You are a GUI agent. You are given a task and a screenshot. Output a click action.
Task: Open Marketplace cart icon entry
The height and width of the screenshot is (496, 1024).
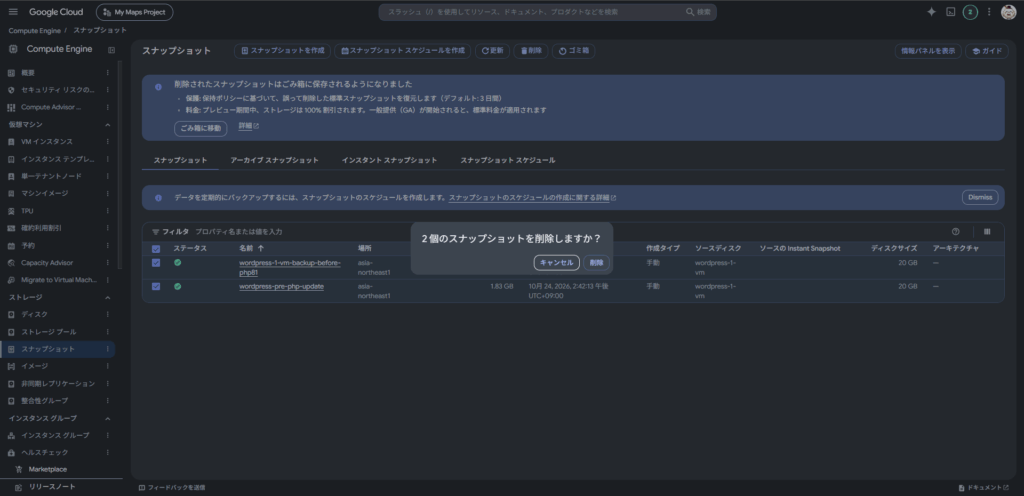[x=19, y=469]
